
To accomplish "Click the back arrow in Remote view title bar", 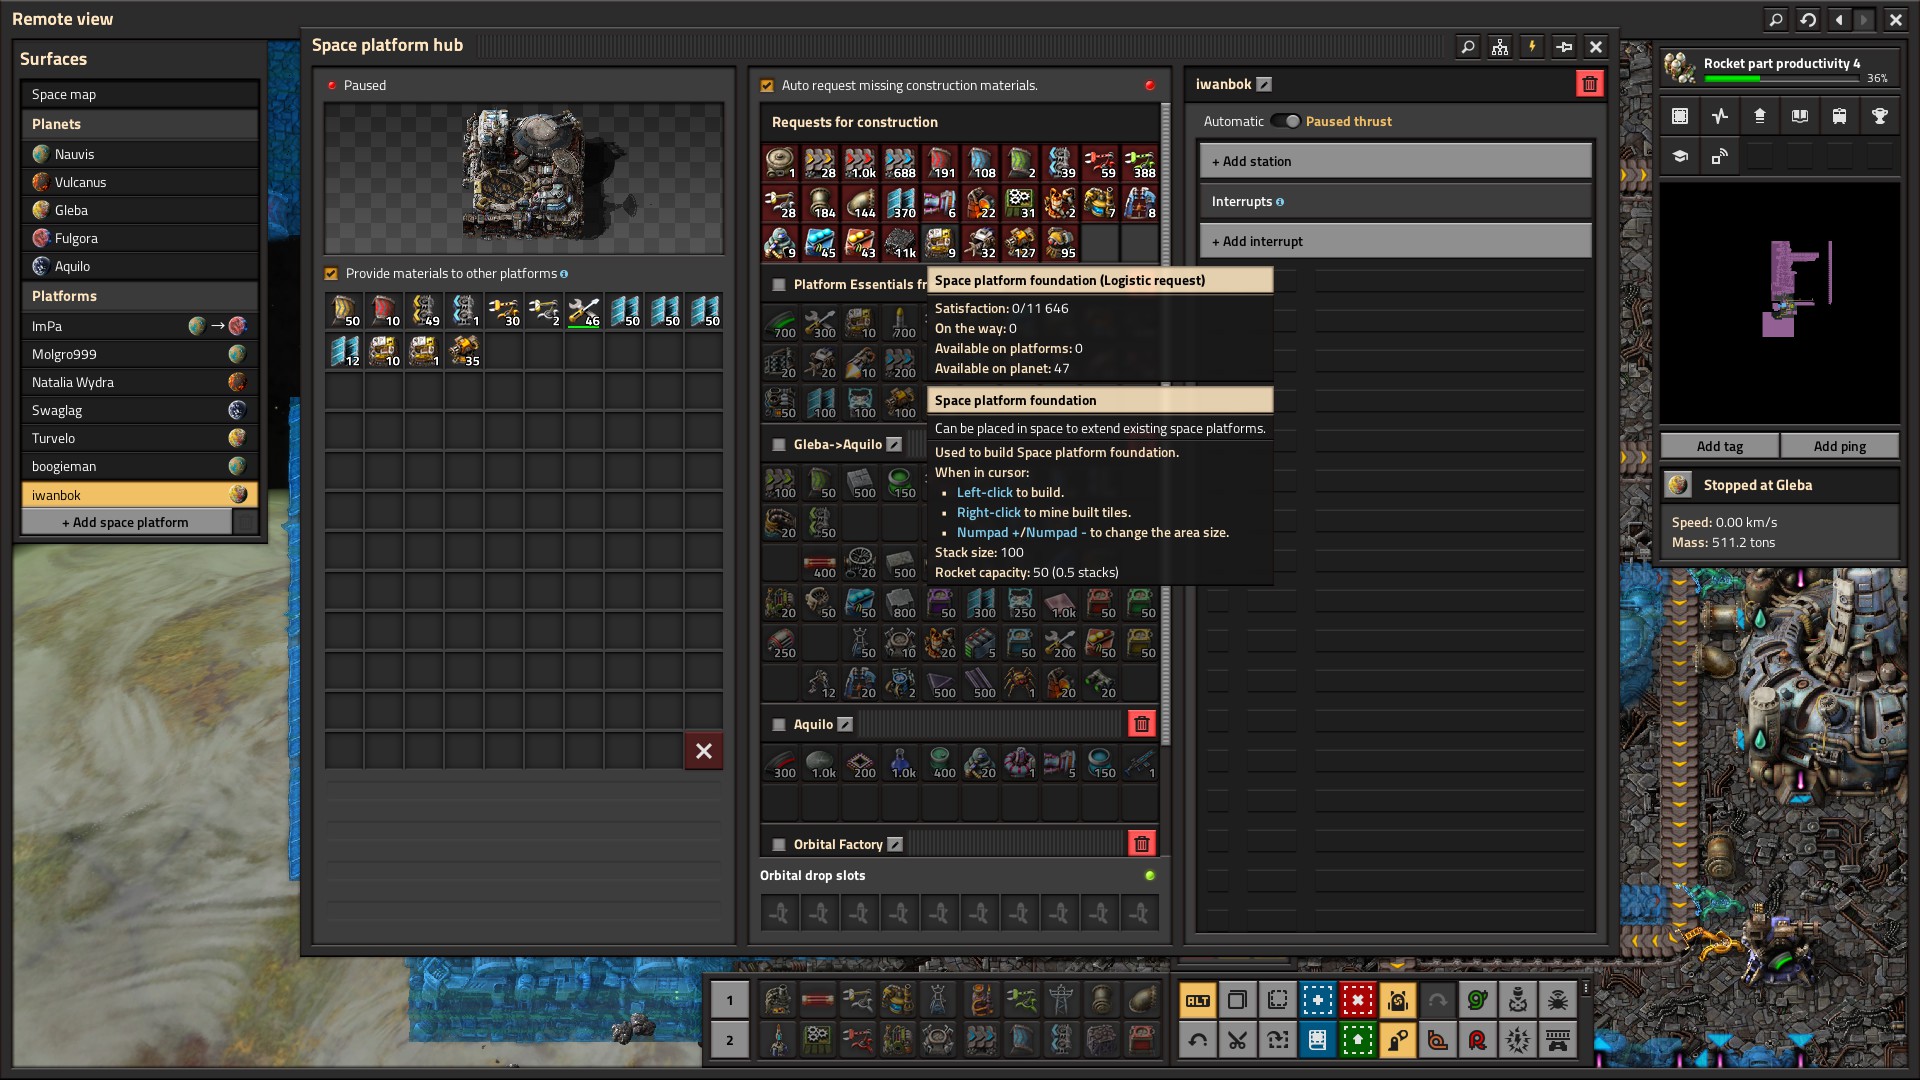I will click(x=1839, y=19).
